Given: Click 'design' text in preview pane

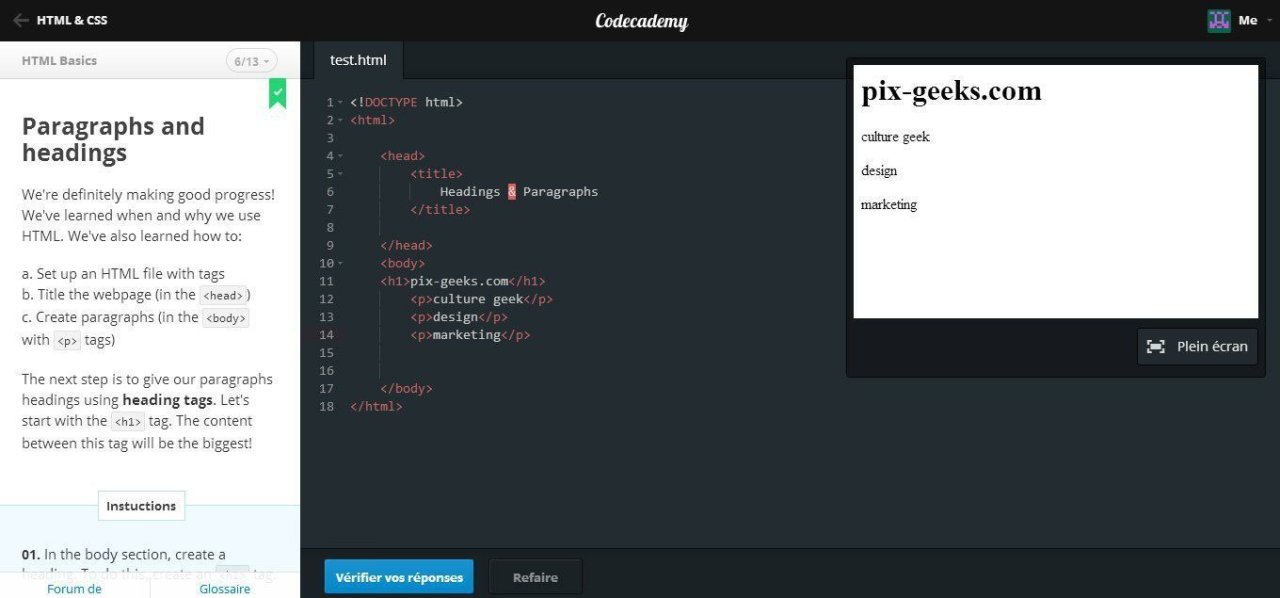Looking at the screenshot, I should [x=879, y=171].
